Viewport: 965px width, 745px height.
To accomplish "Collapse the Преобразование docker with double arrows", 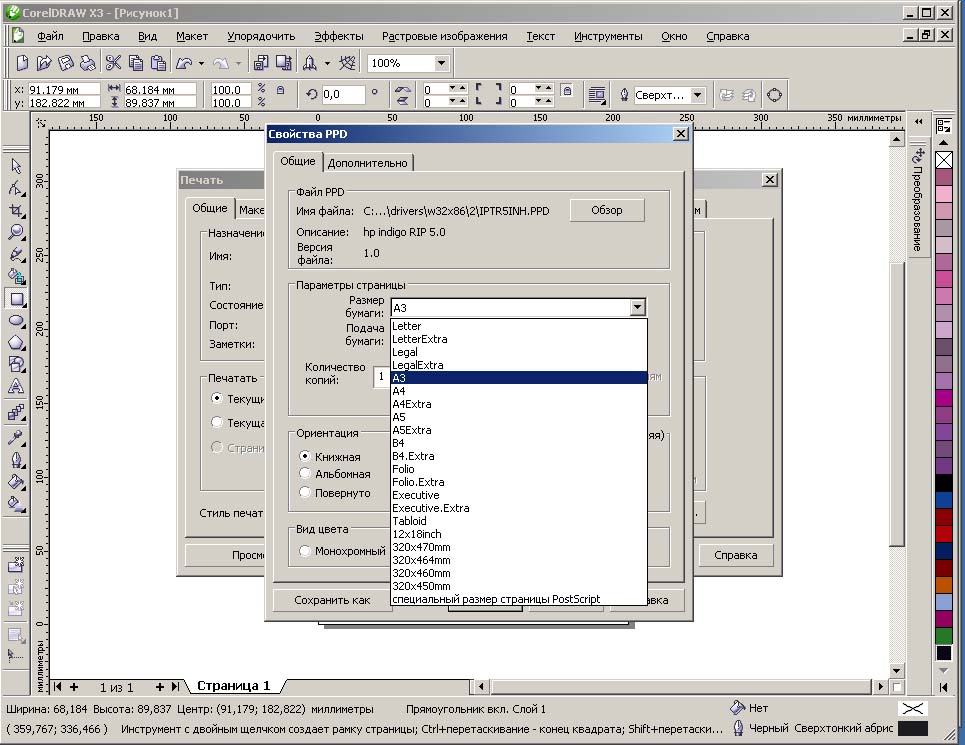I will [919, 121].
